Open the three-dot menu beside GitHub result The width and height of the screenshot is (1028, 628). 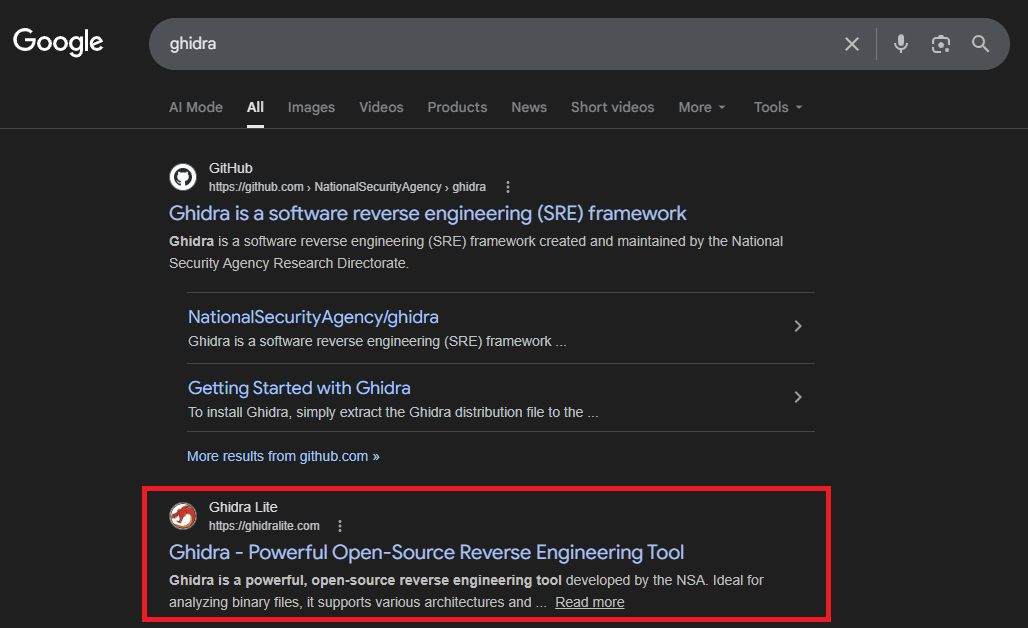click(x=507, y=187)
